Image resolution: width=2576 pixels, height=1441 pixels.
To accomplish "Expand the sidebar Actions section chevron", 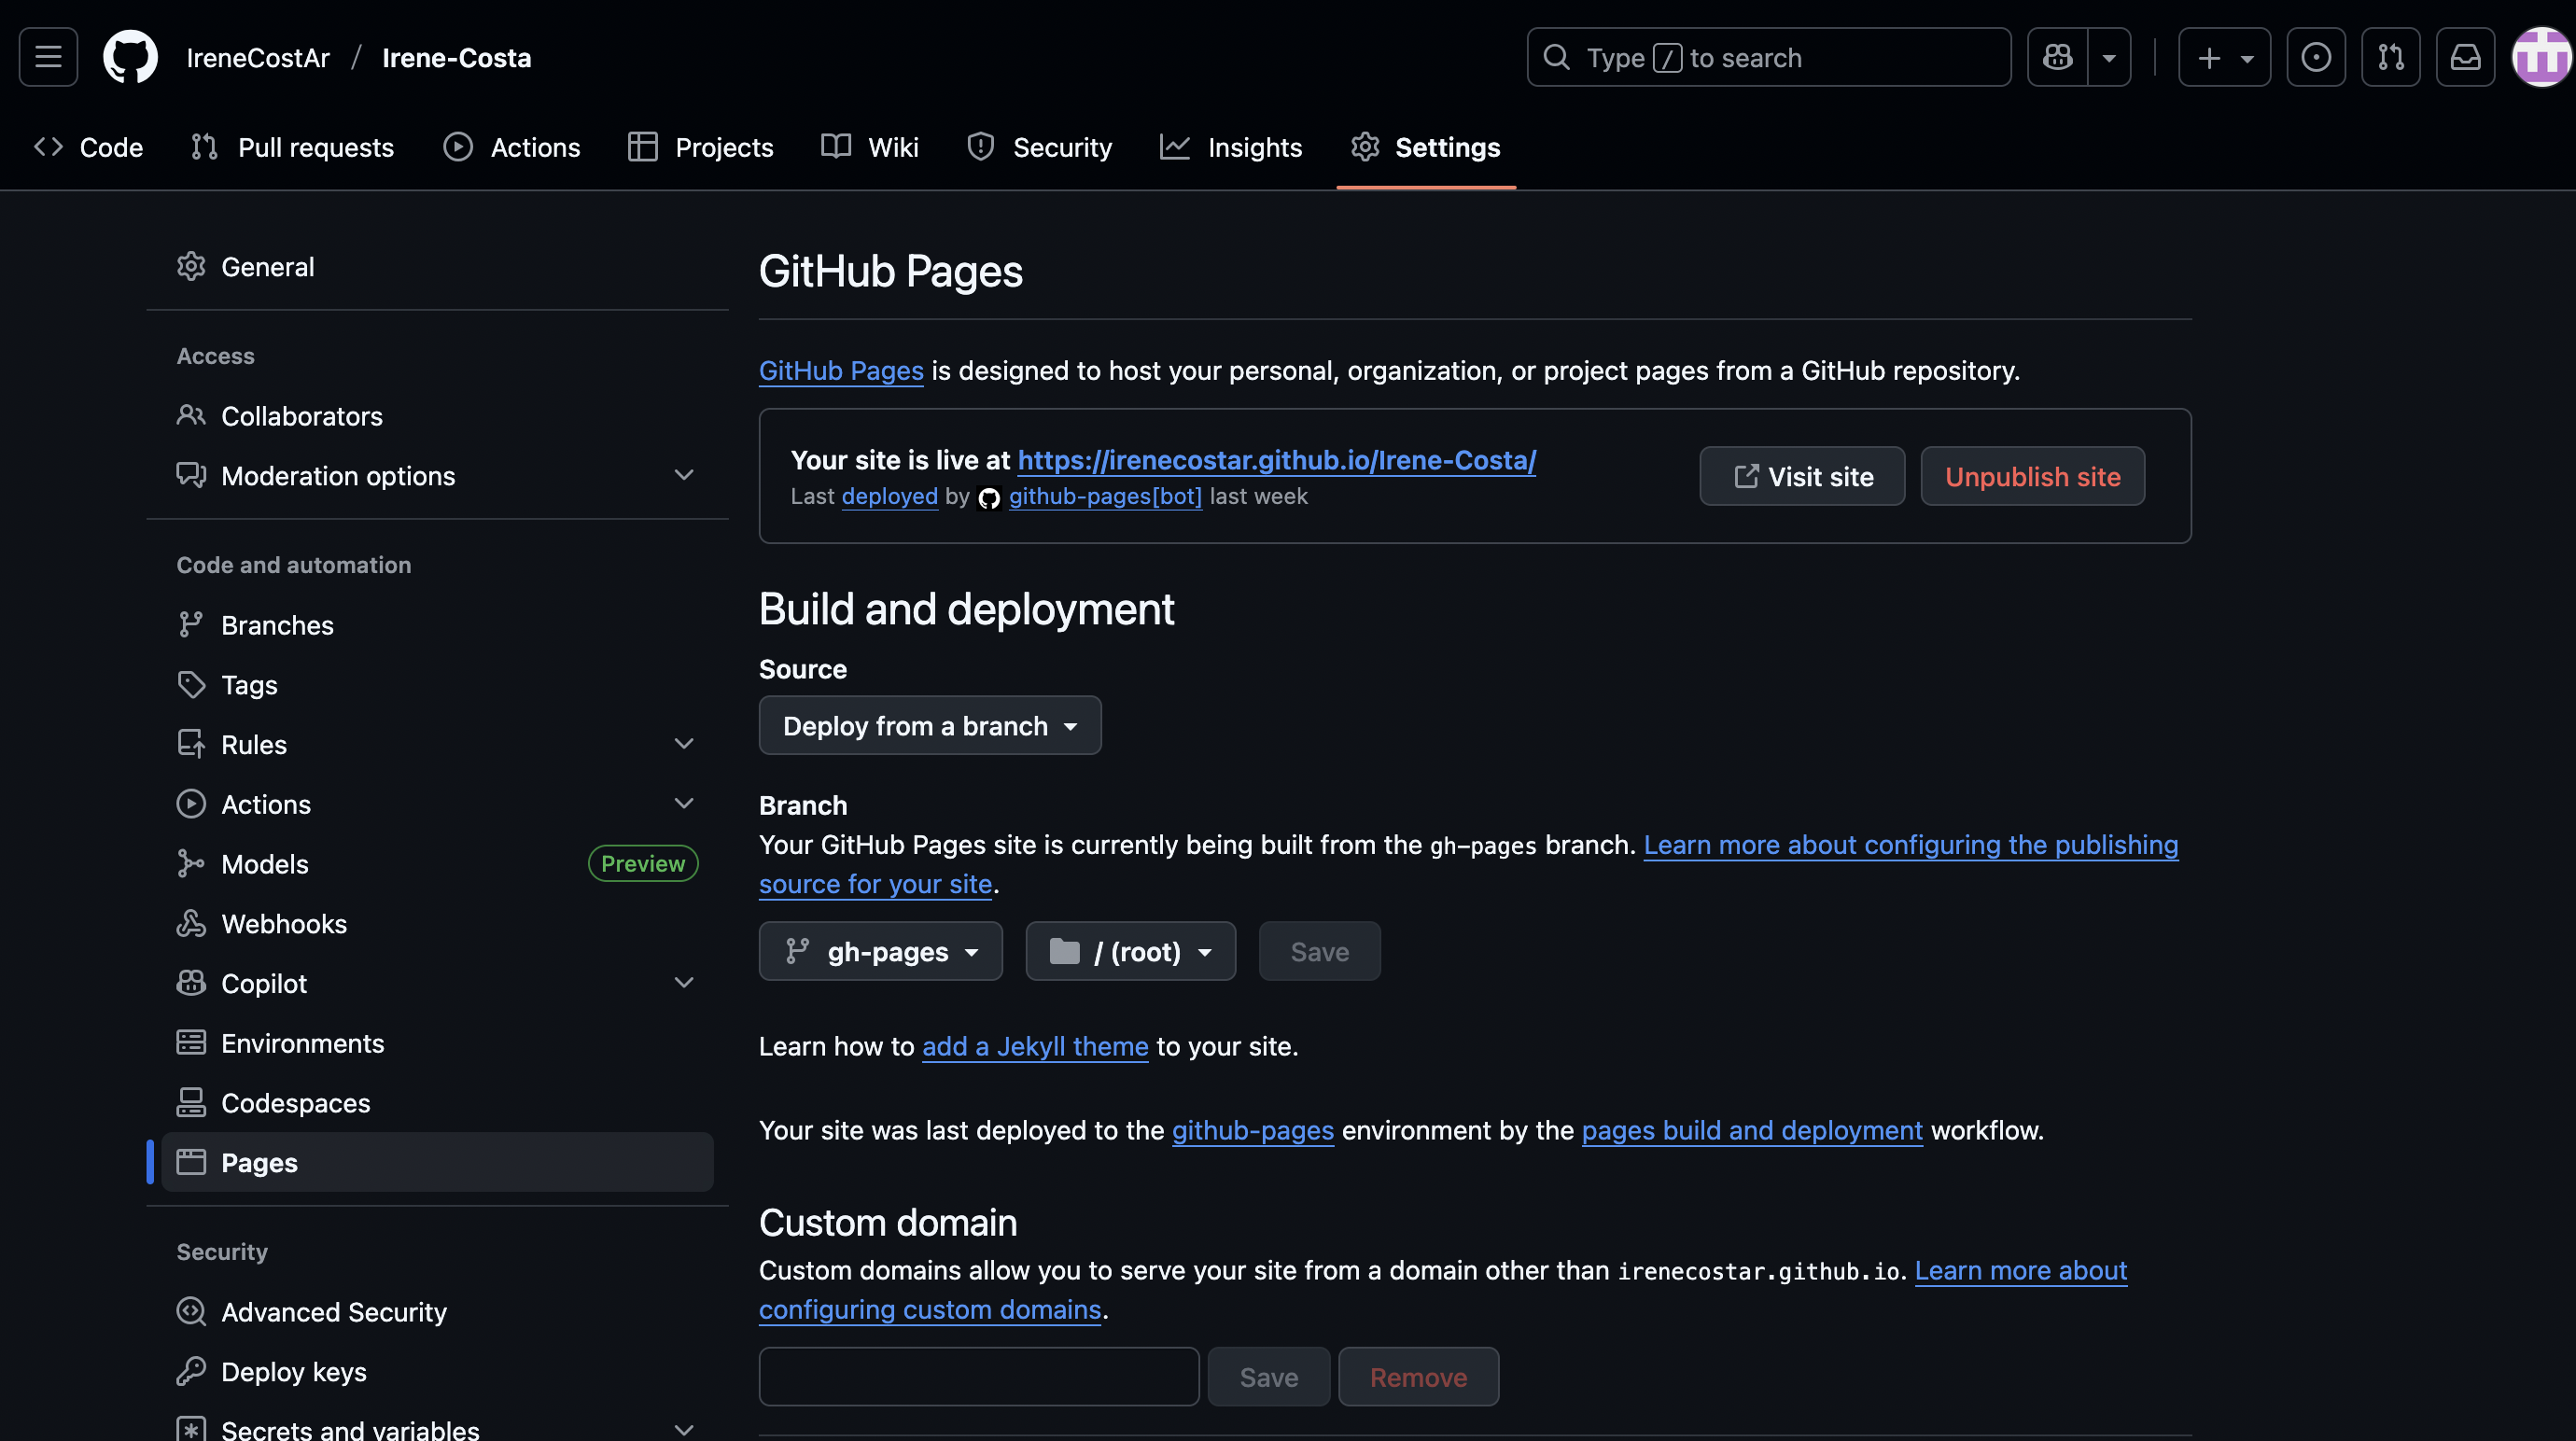I will coord(684,804).
